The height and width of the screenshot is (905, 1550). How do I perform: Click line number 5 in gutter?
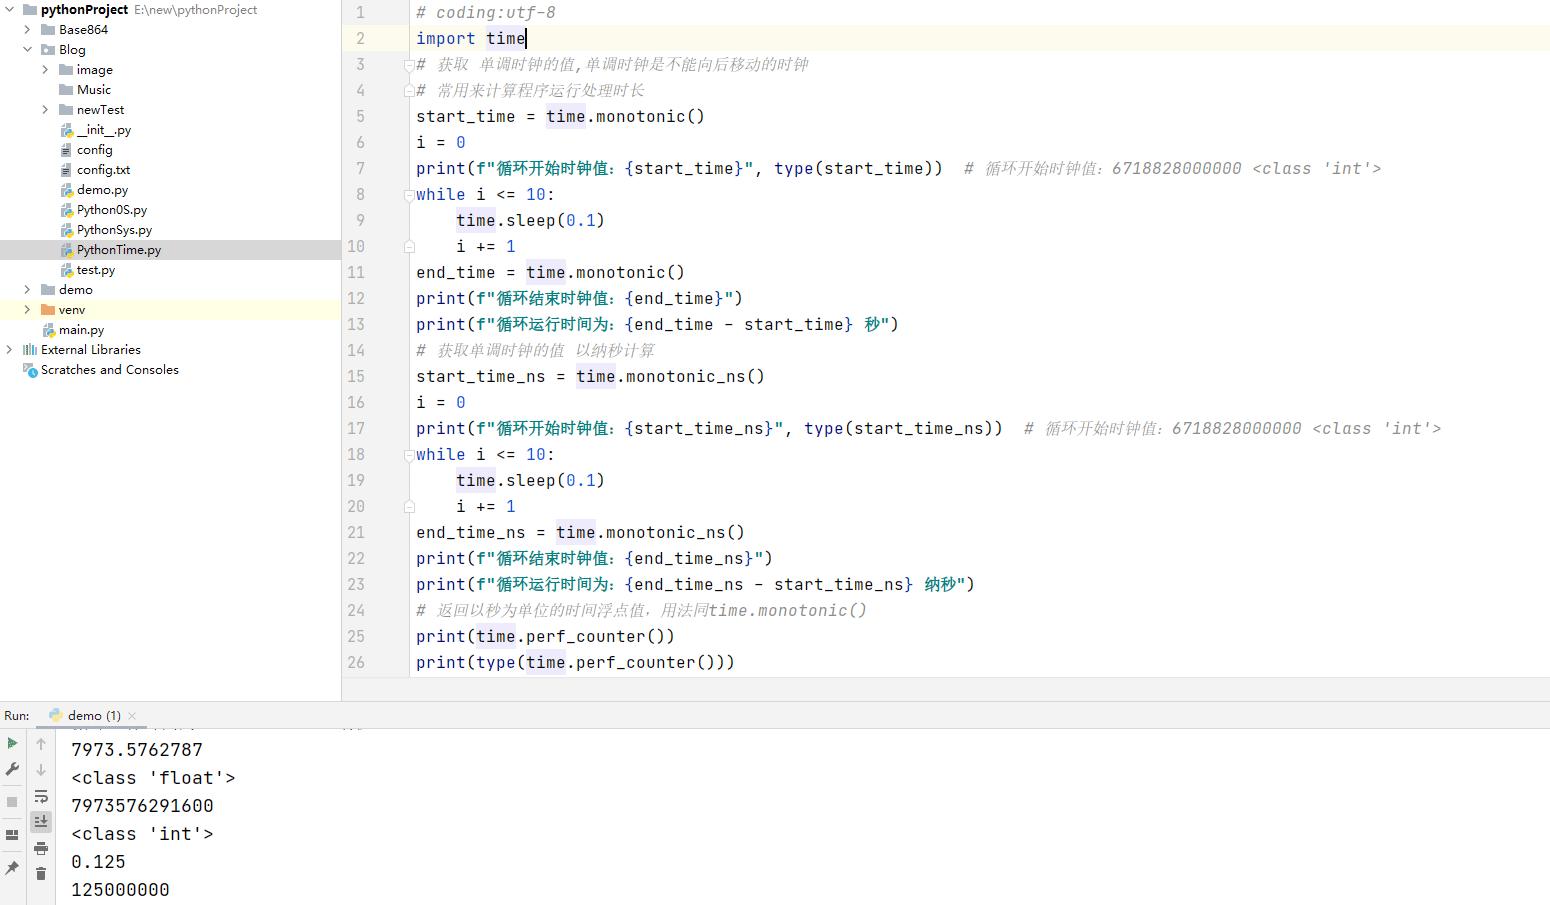(x=360, y=117)
